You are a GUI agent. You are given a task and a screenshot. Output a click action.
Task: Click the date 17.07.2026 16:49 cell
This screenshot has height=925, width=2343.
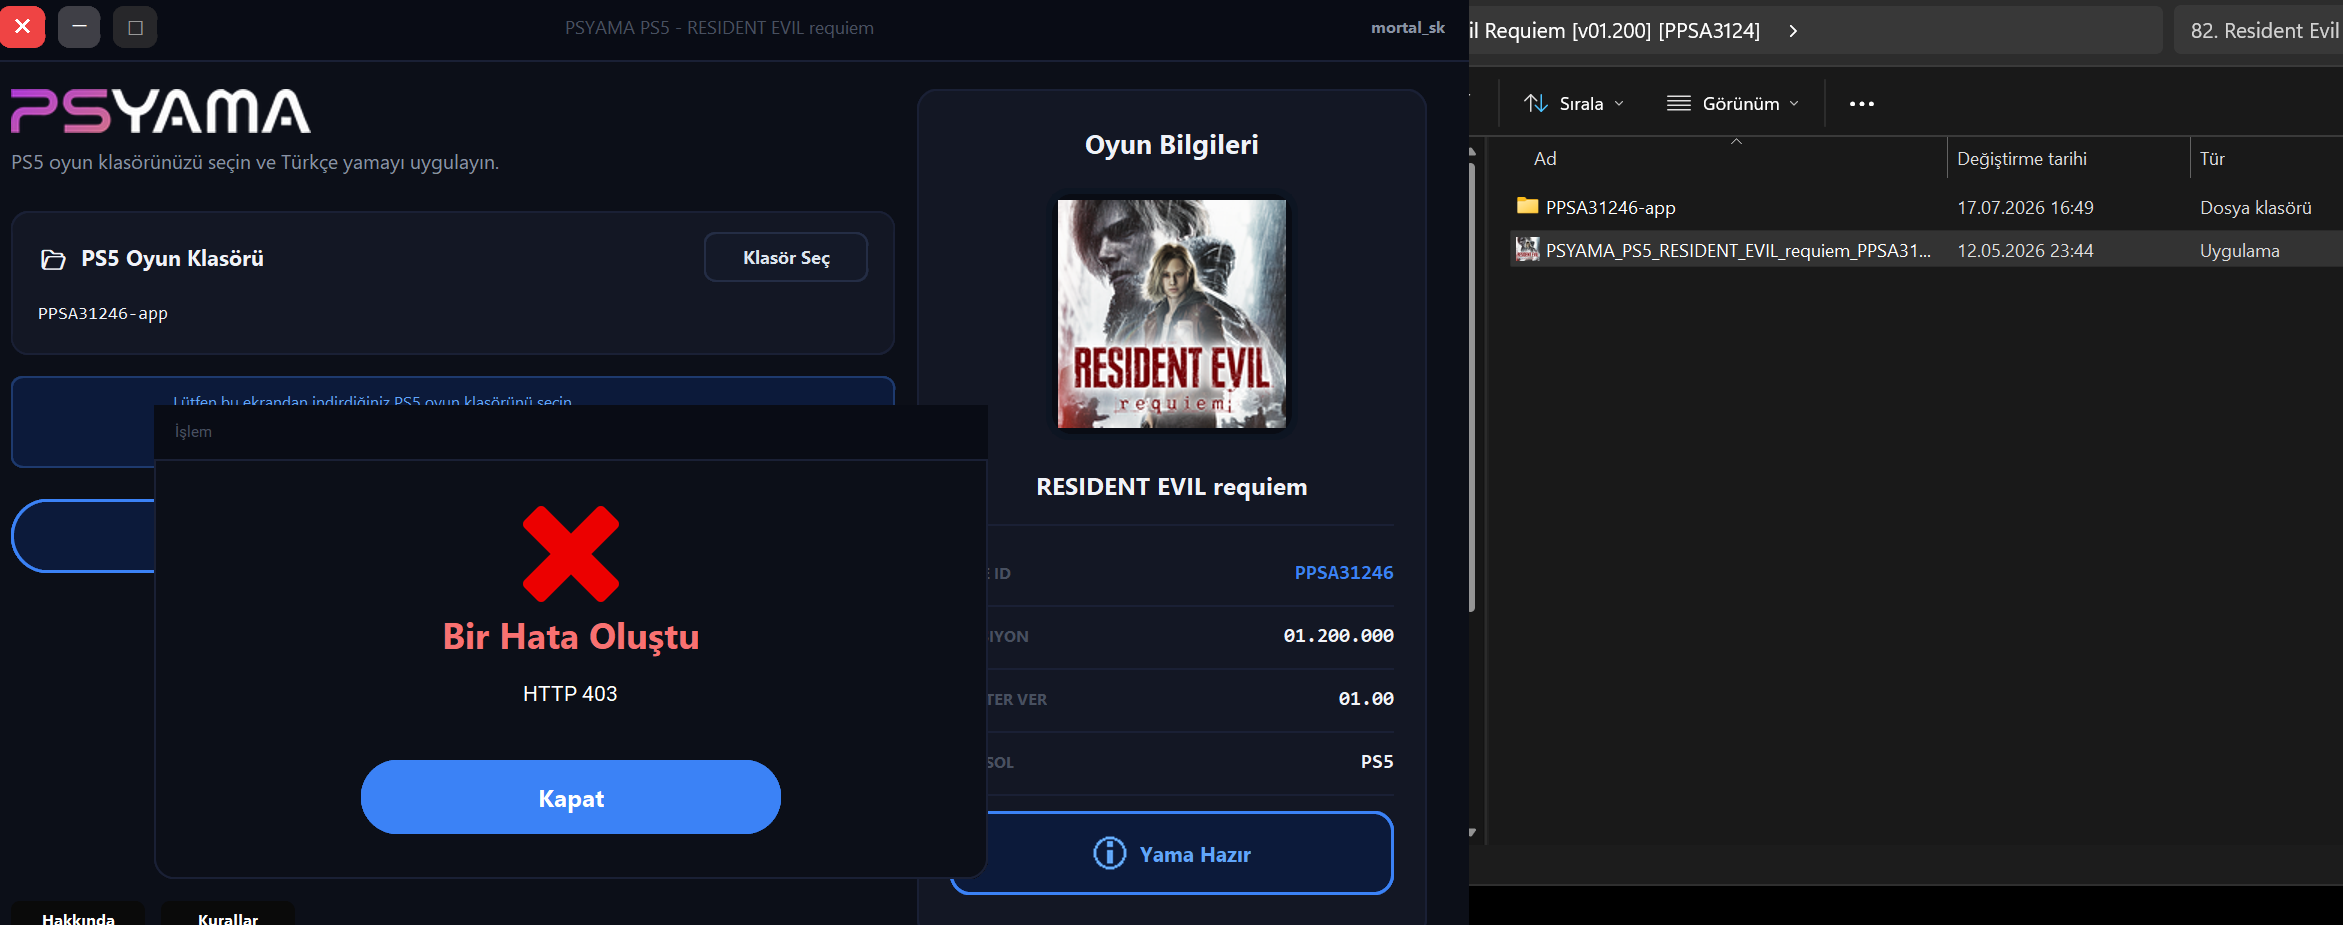coord(2025,208)
